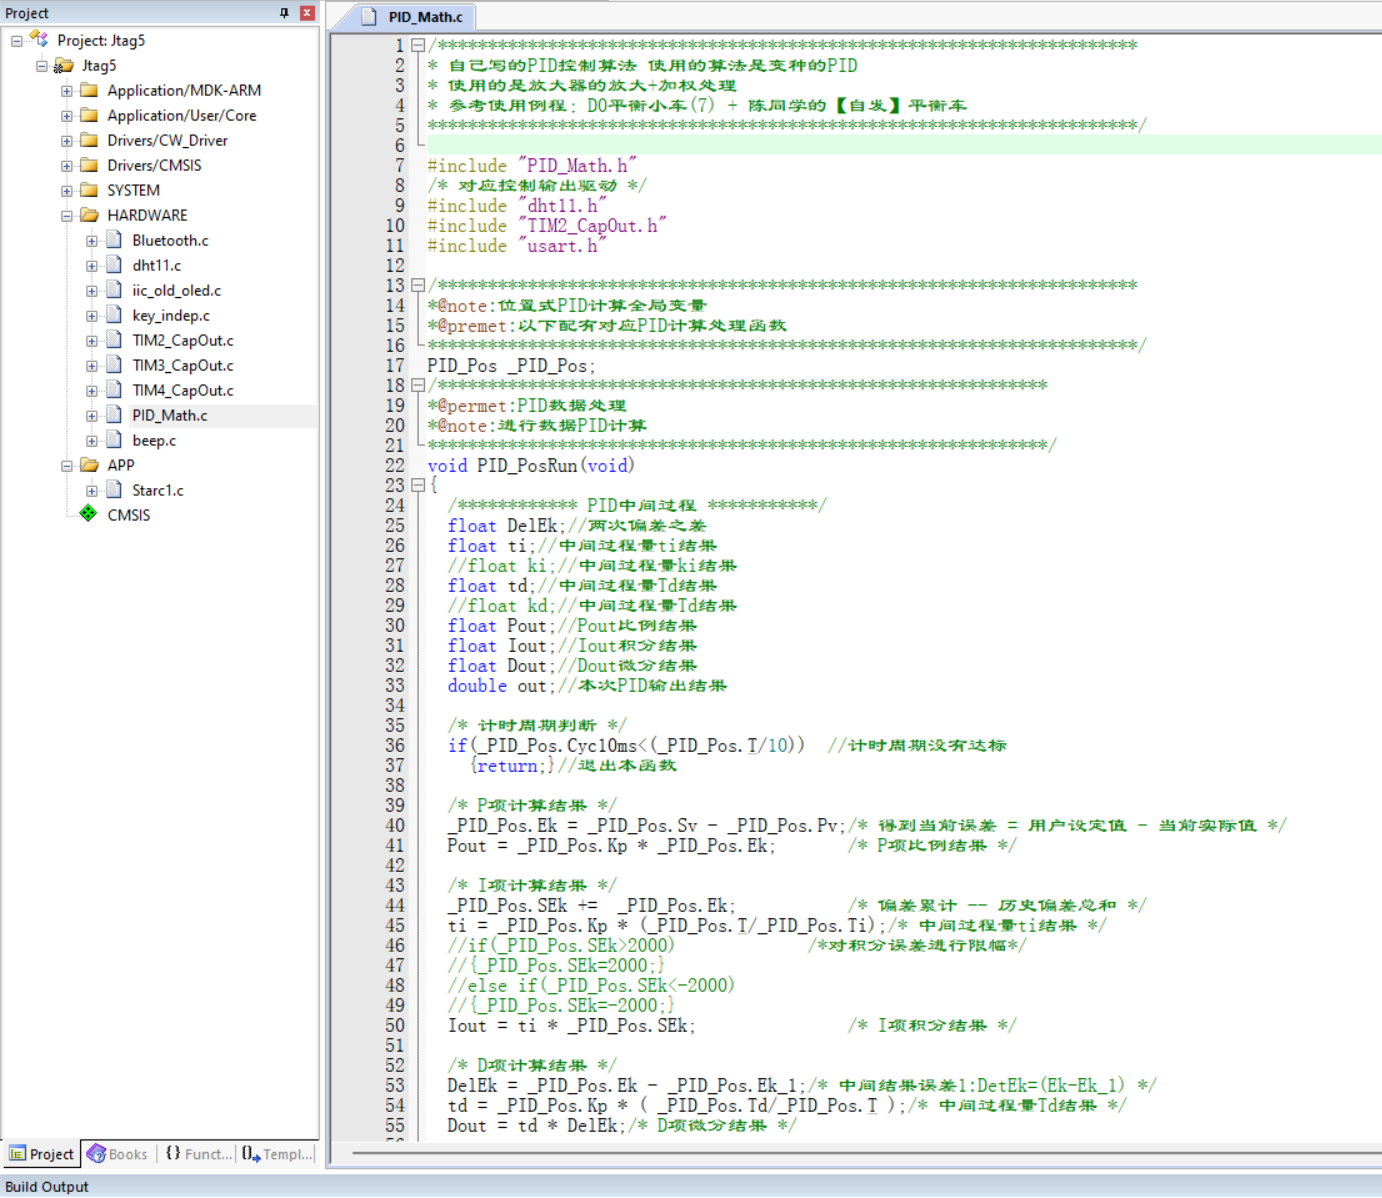The height and width of the screenshot is (1198, 1382).
Task: Click the Bluetooth.c file icon
Action: pyautogui.click(x=114, y=240)
